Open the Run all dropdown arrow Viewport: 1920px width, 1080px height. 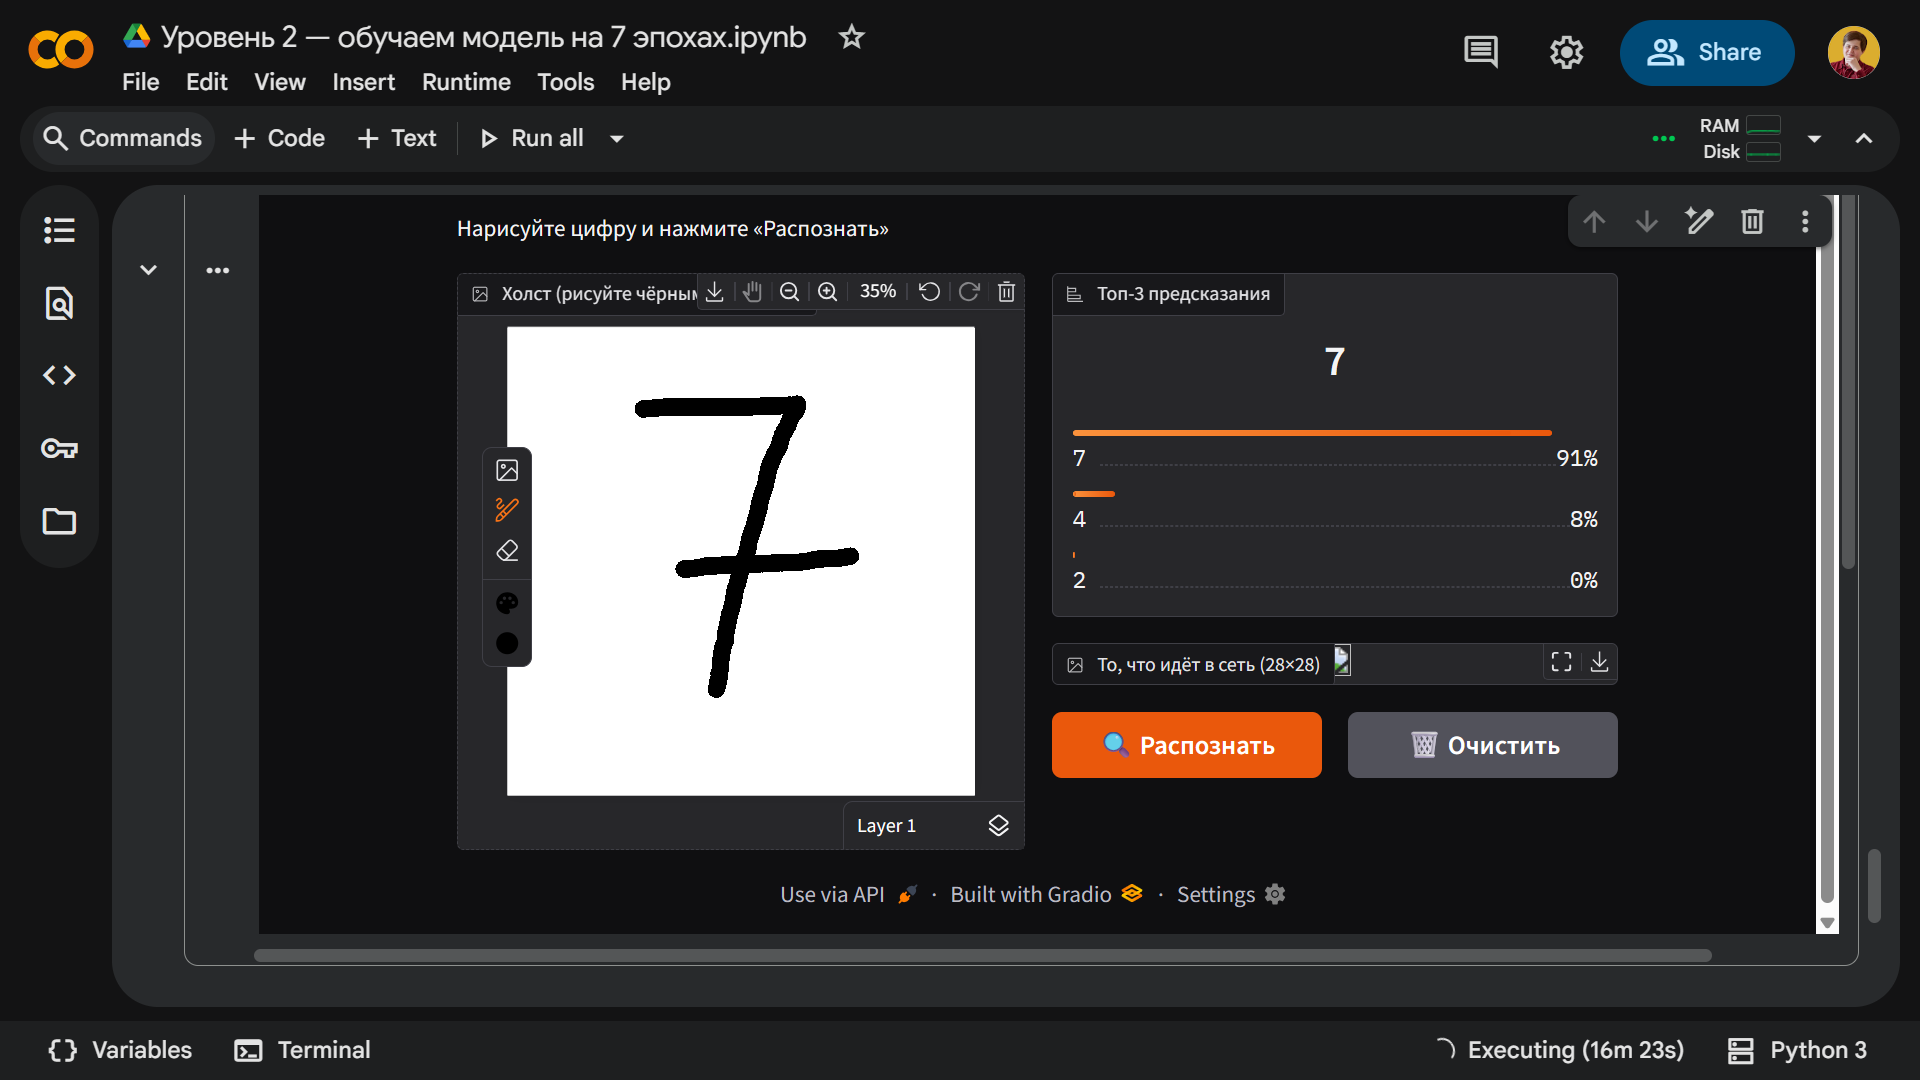pyautogui.click(x=617, y=139)
